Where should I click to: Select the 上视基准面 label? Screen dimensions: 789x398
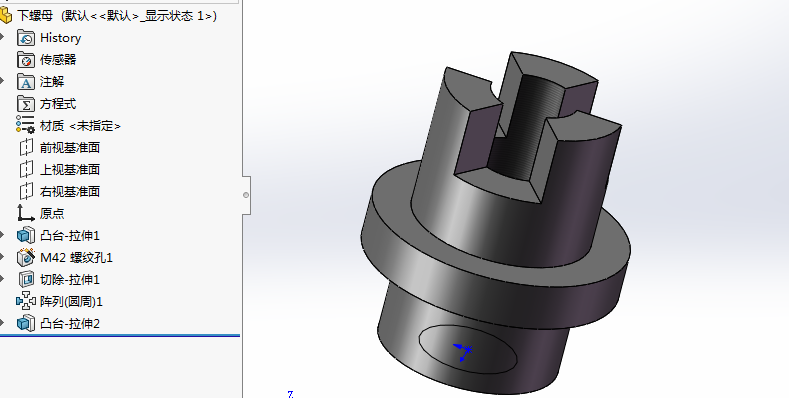coord(70,170)
